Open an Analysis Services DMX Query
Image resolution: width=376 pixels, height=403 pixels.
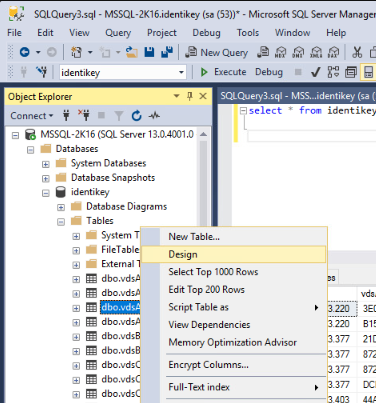[x=298, y=52]
